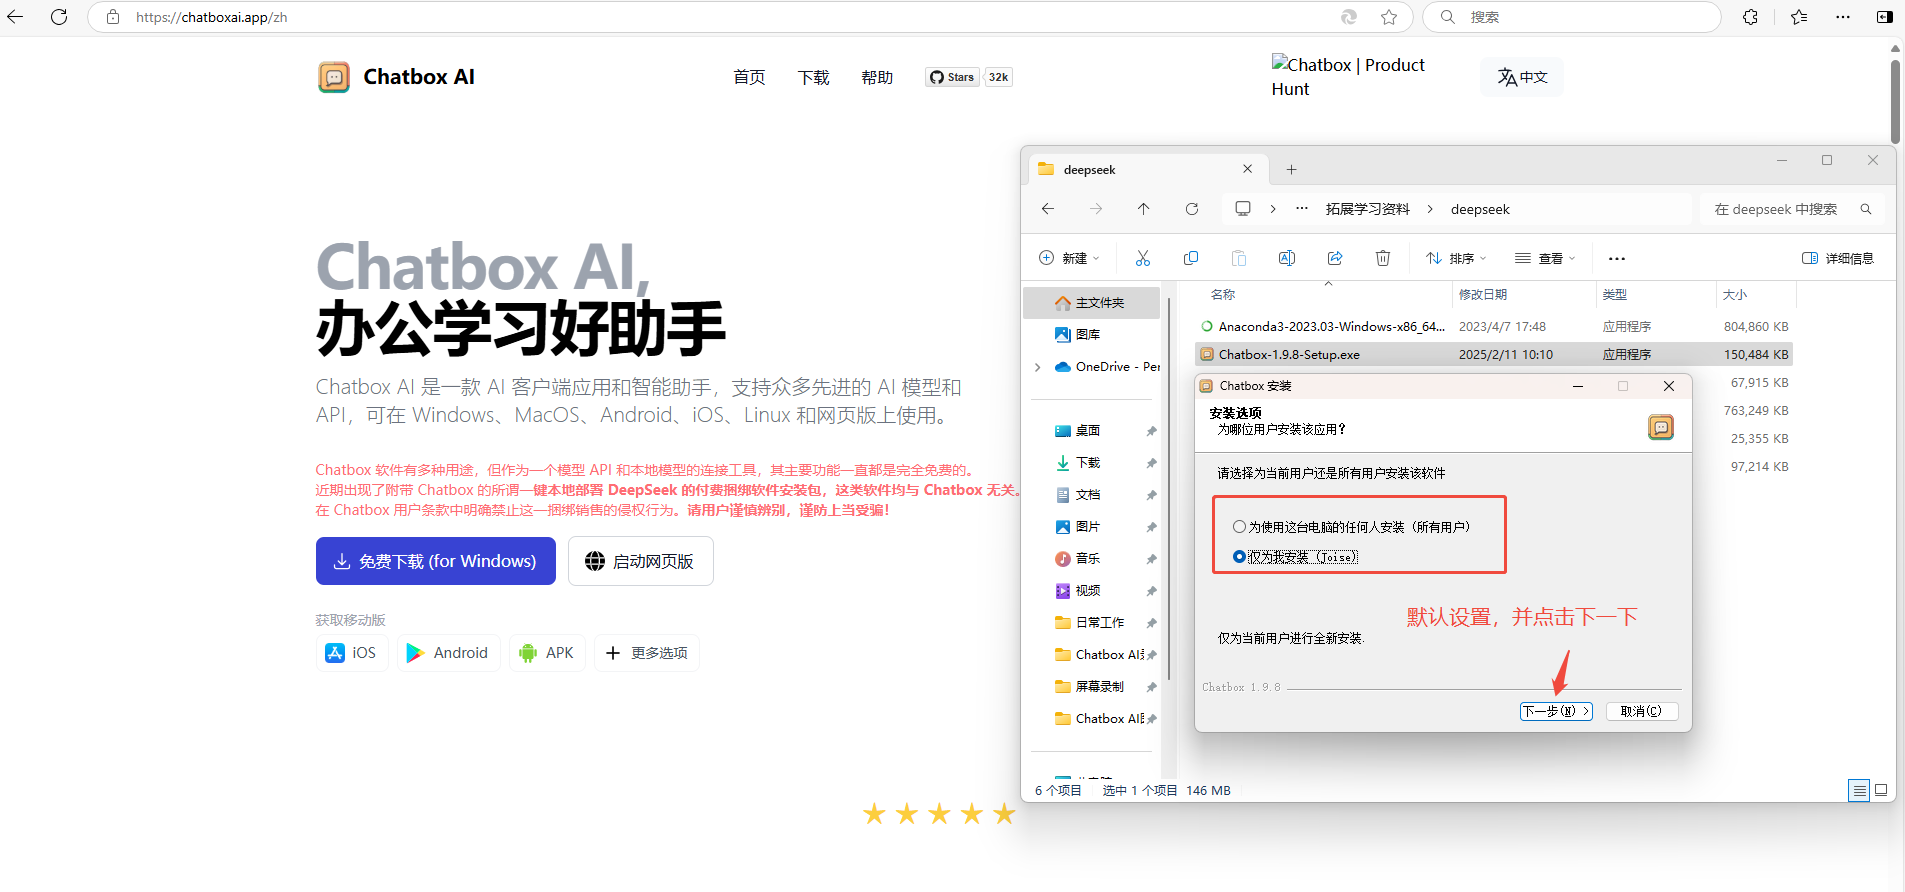Add a new Explorer tab
The height and width of the screenshot is (892, 1905).
tap(1291, 170)
